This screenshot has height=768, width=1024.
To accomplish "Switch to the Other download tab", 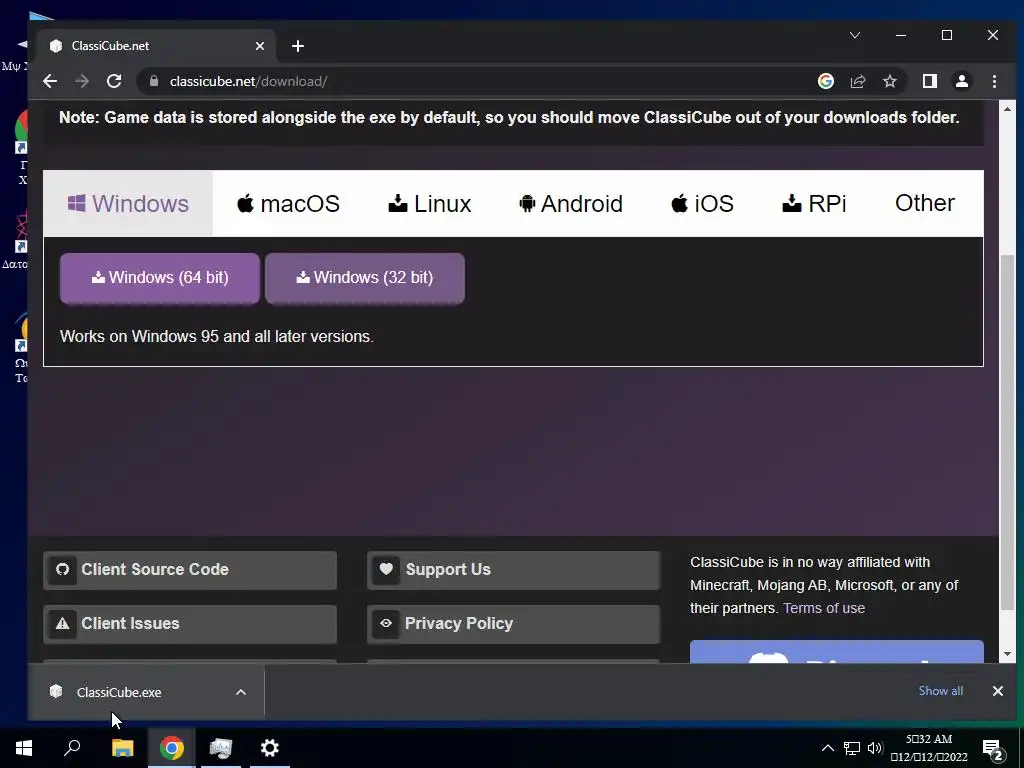I will (925, 203).
